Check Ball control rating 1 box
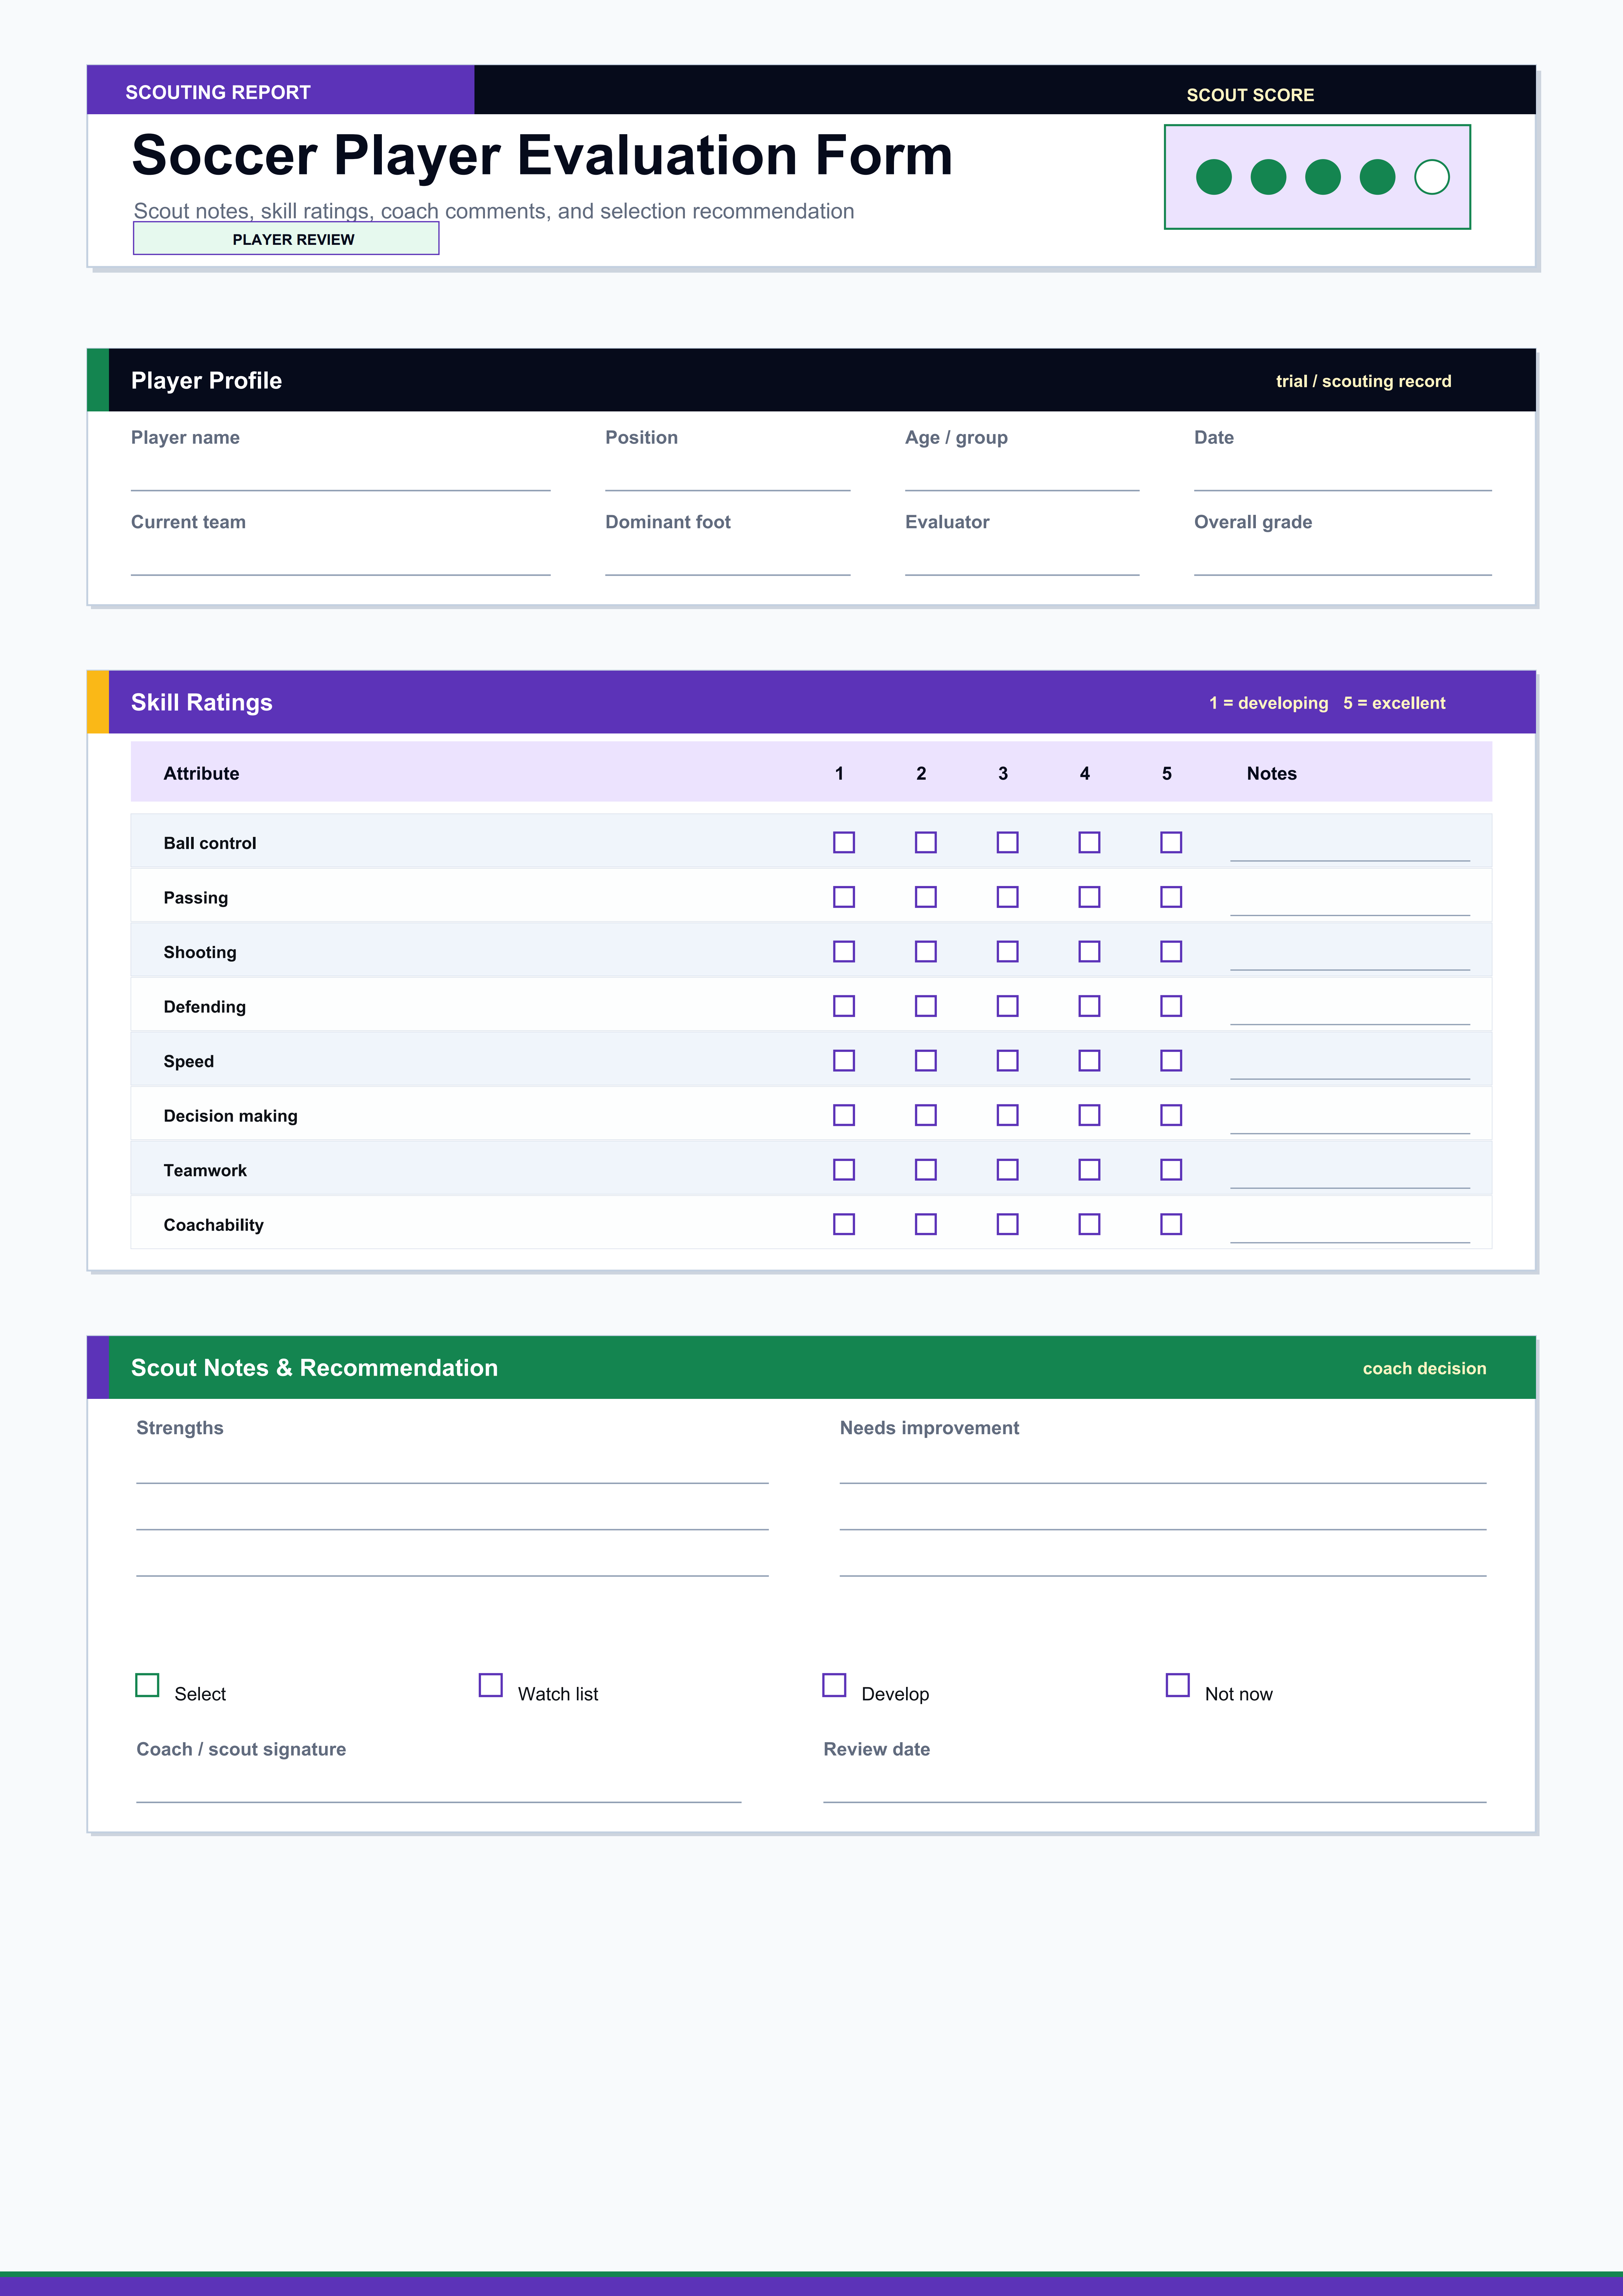Screen dimensions: 1623x2296 pyautogui.click(x=844, y=842)
